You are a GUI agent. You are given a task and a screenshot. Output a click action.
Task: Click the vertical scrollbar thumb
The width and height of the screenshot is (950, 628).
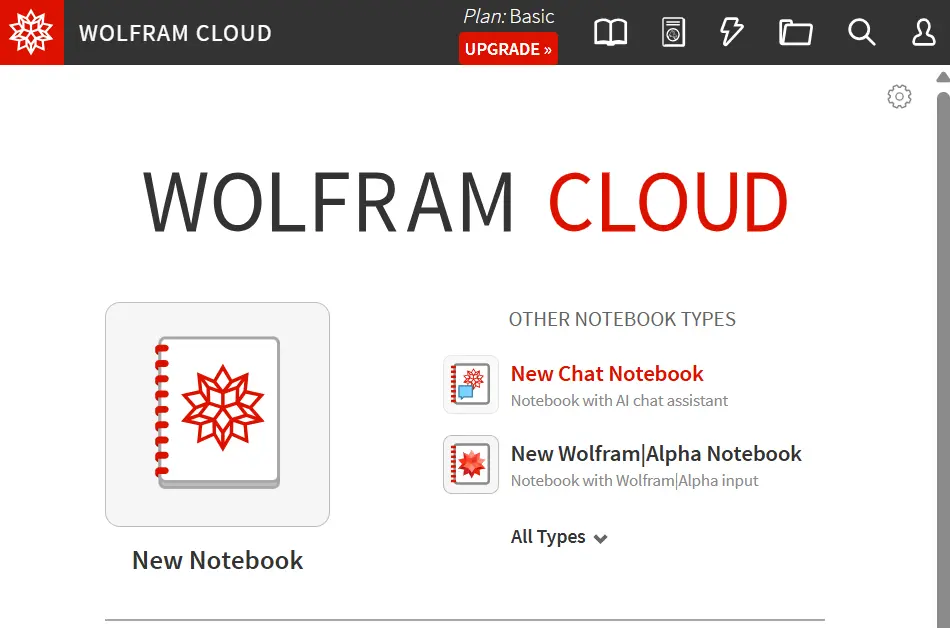click(x=942, y=350)
